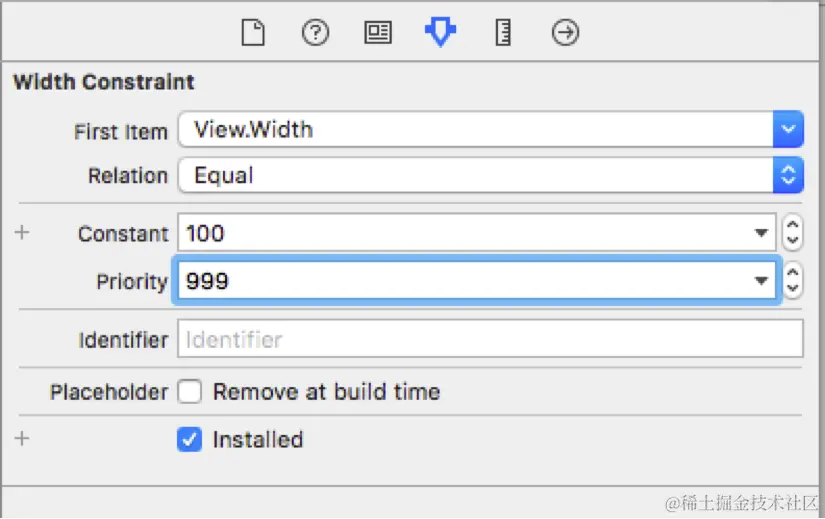The height and width of the screenshot is (519, 825).
Task: Switch to the Identity inspector
Action: 377,33
